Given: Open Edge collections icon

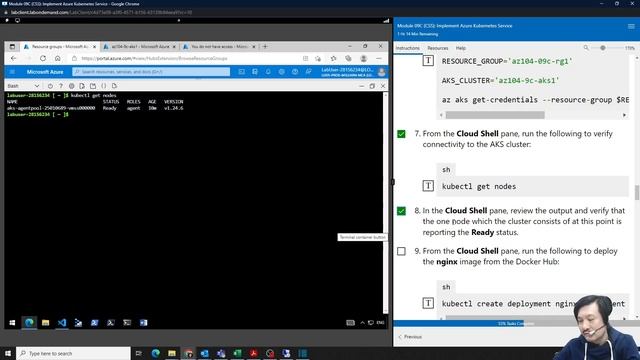Looking at the screenshot, I should (348, 58).
